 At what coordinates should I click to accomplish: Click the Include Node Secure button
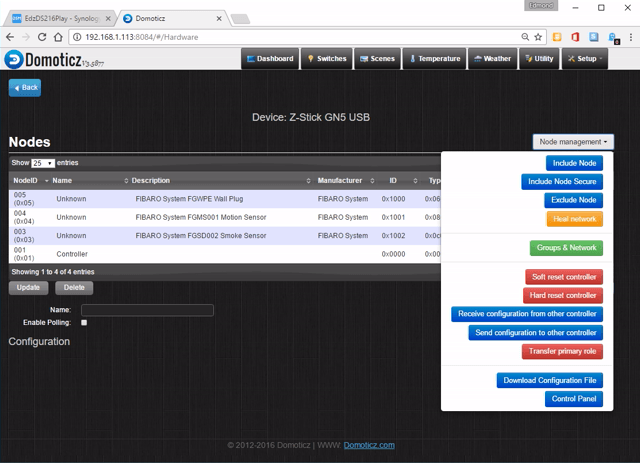[x=562, y=182]
